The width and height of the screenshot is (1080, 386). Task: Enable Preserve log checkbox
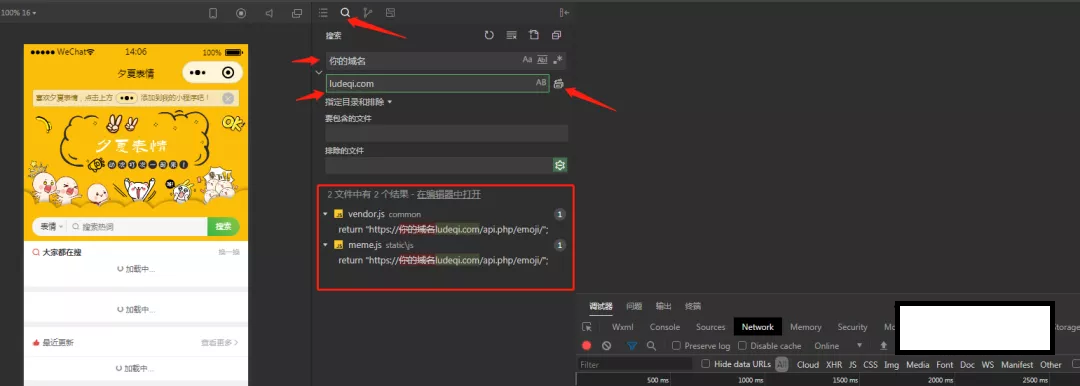(676, 346)
